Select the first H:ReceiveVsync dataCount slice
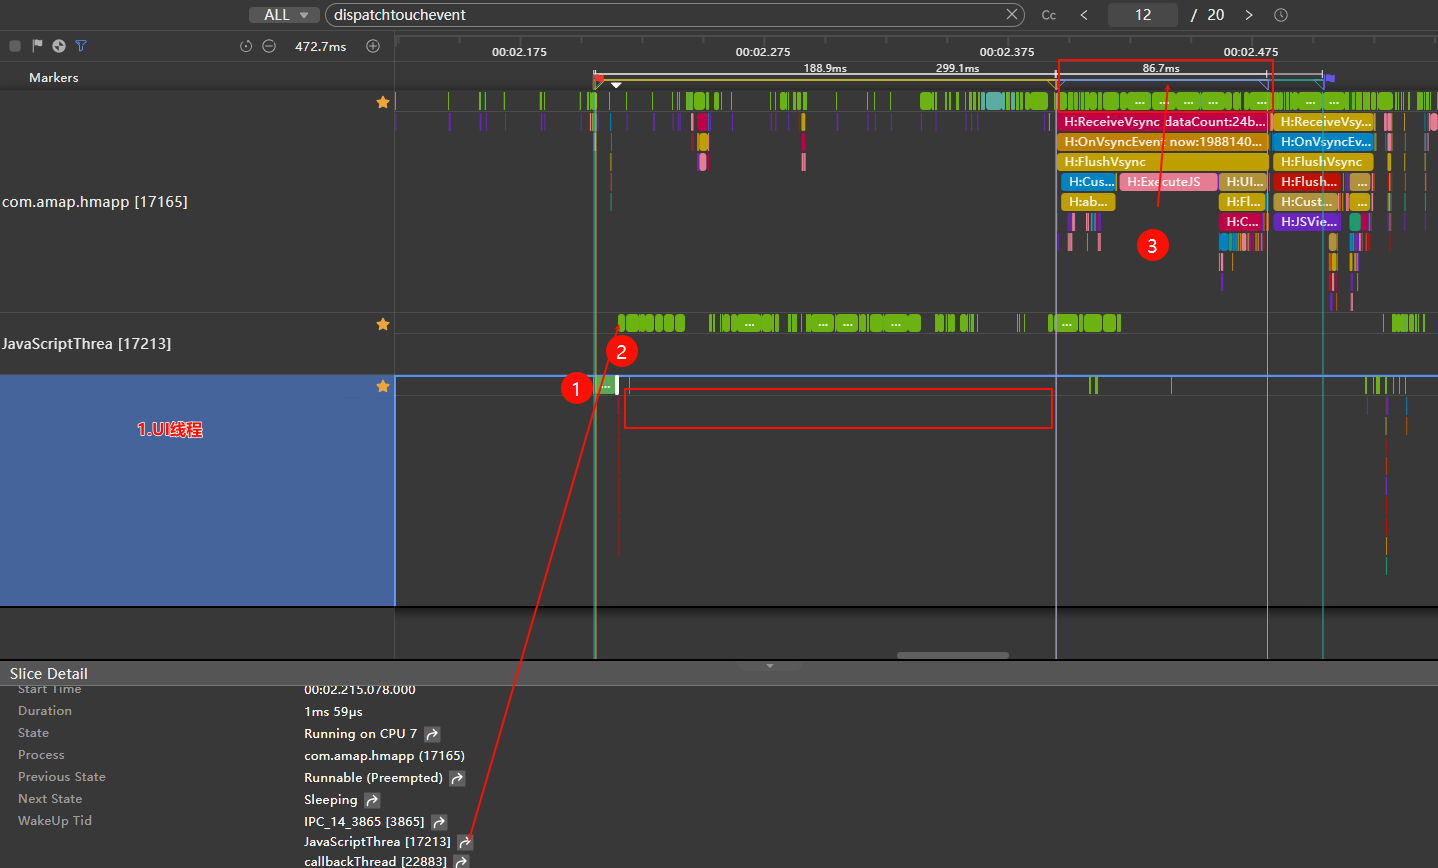This screenshot has width=1438, height=868. point(1162,122)
